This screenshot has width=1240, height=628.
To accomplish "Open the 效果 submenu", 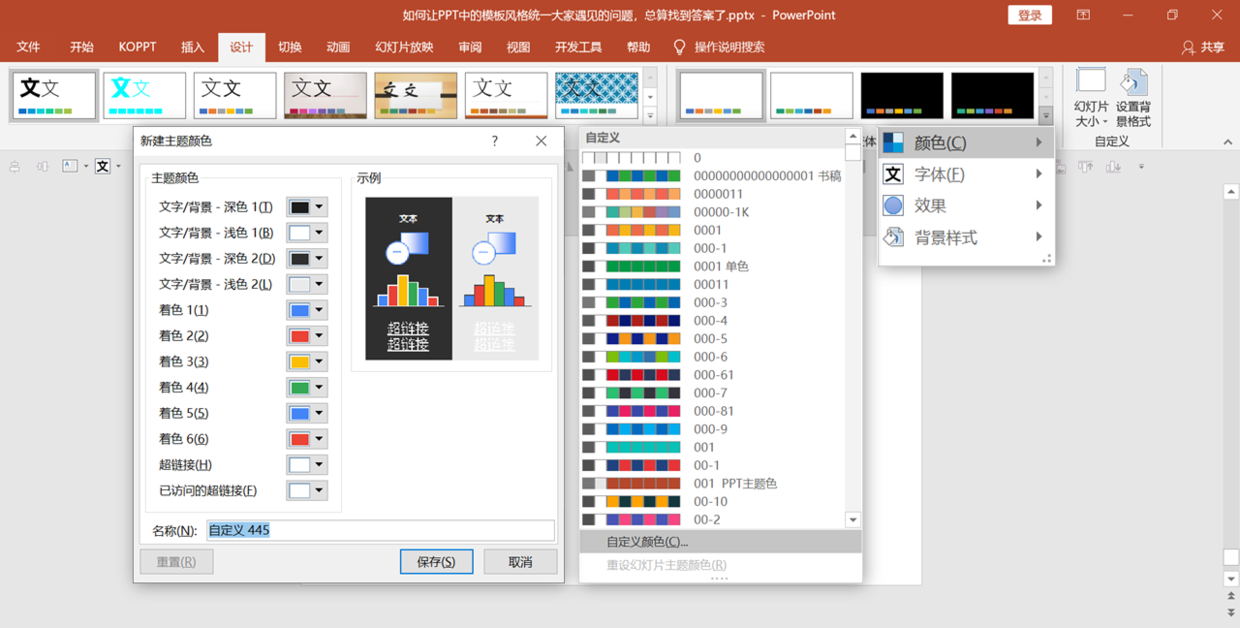I will pos(966,205).
